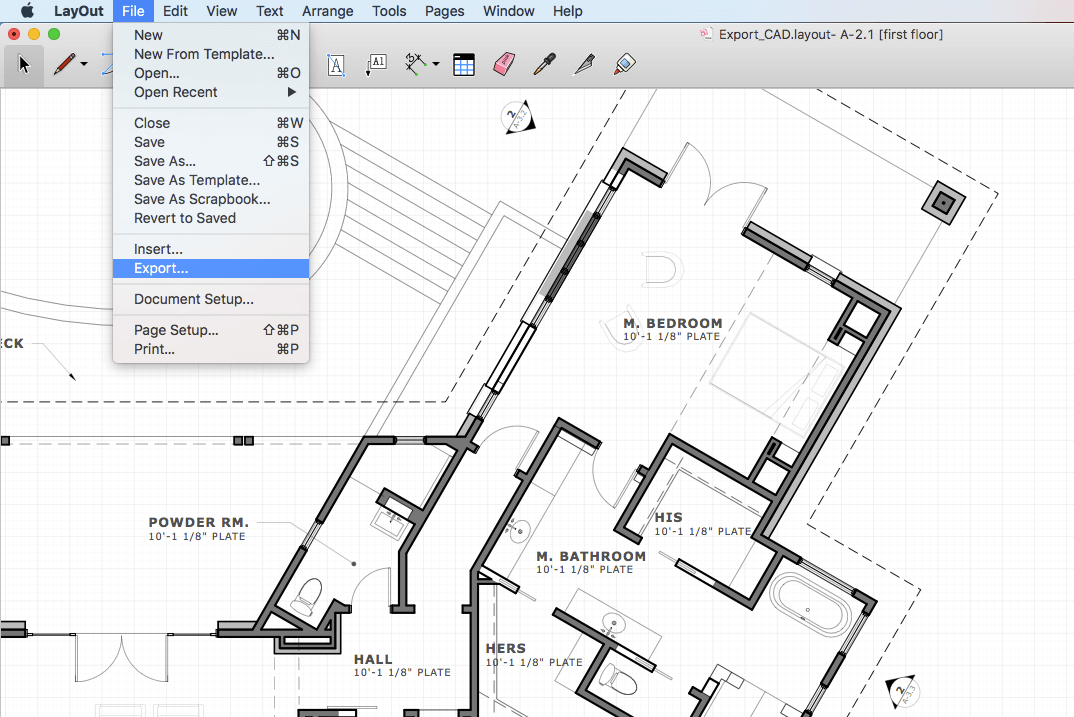The width and height of the screenshot is (1074, 717).
Task: Open the Window menu
Action: pyautogui.click(x=508, y=11)
